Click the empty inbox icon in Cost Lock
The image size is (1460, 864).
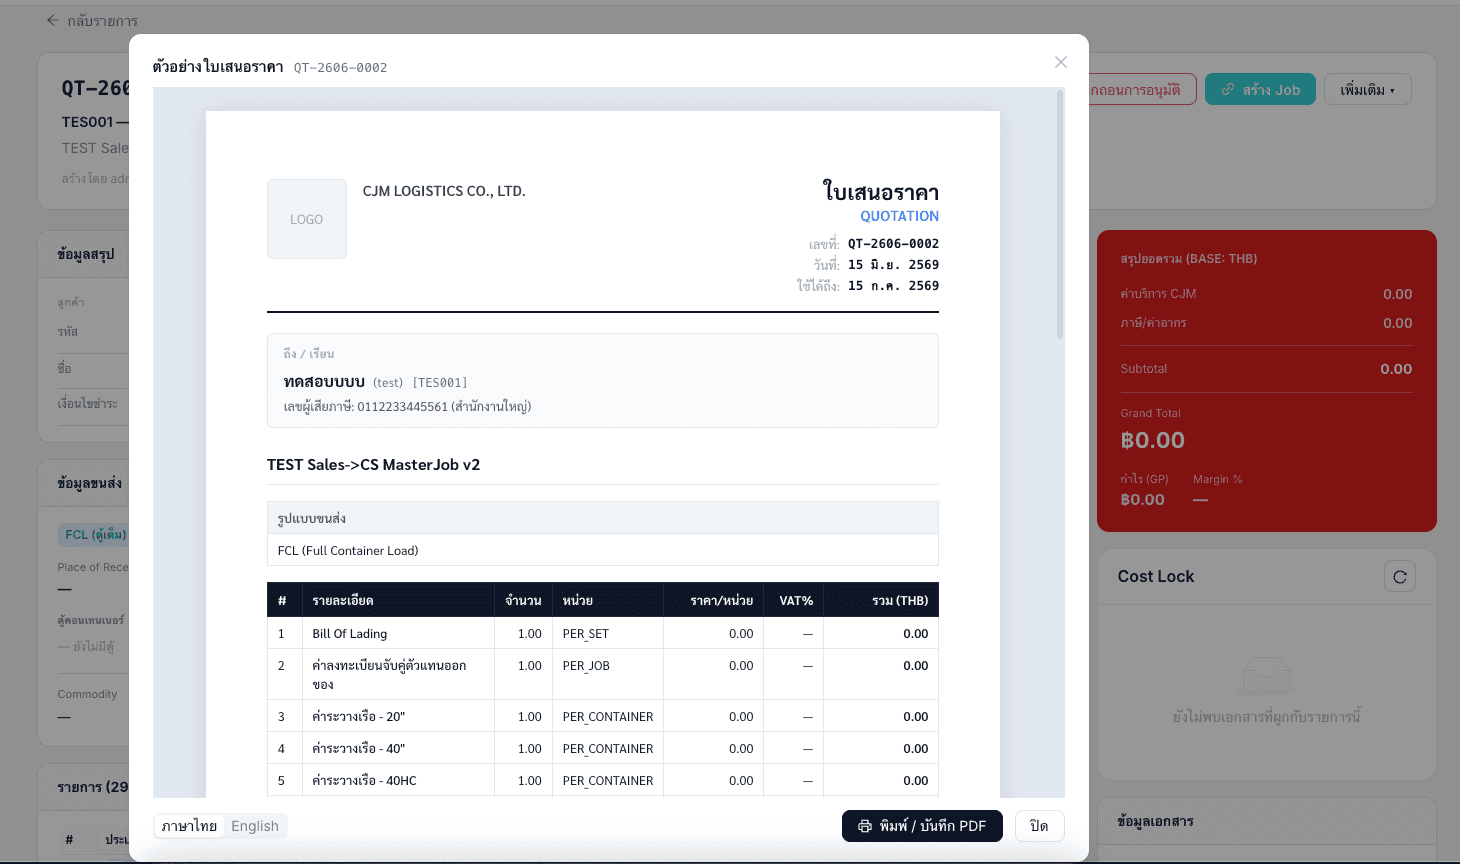(x=1266, y=677)
